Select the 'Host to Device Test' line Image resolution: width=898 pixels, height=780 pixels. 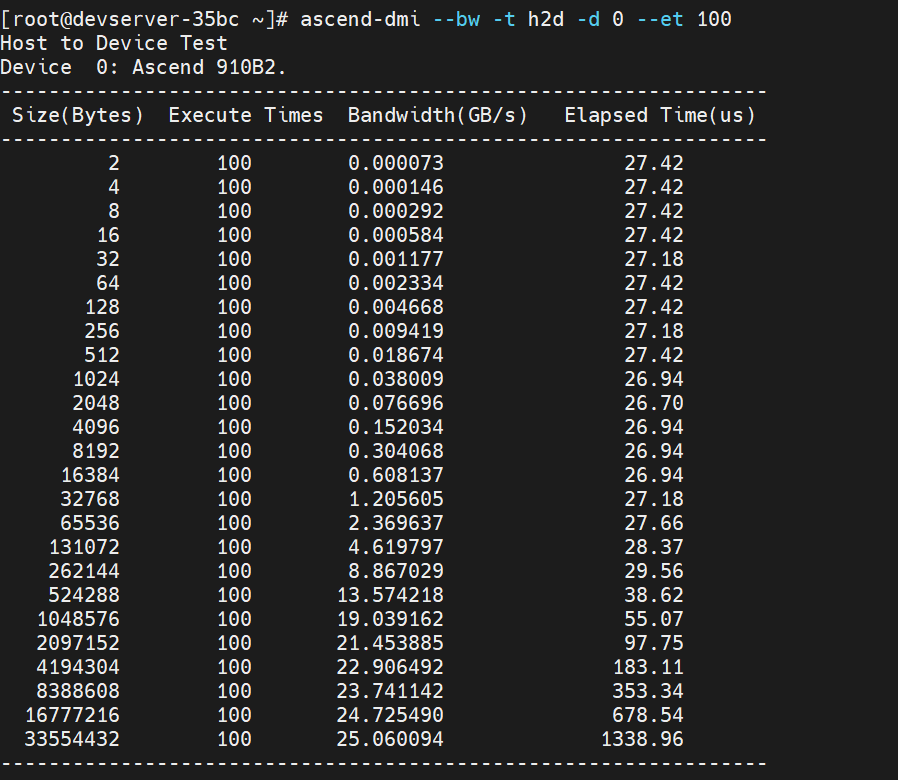[114, 44]
